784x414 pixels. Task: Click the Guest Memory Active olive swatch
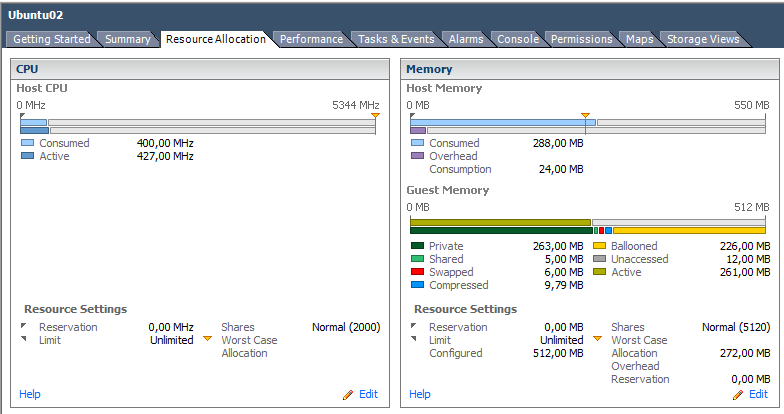click(600, 272)
